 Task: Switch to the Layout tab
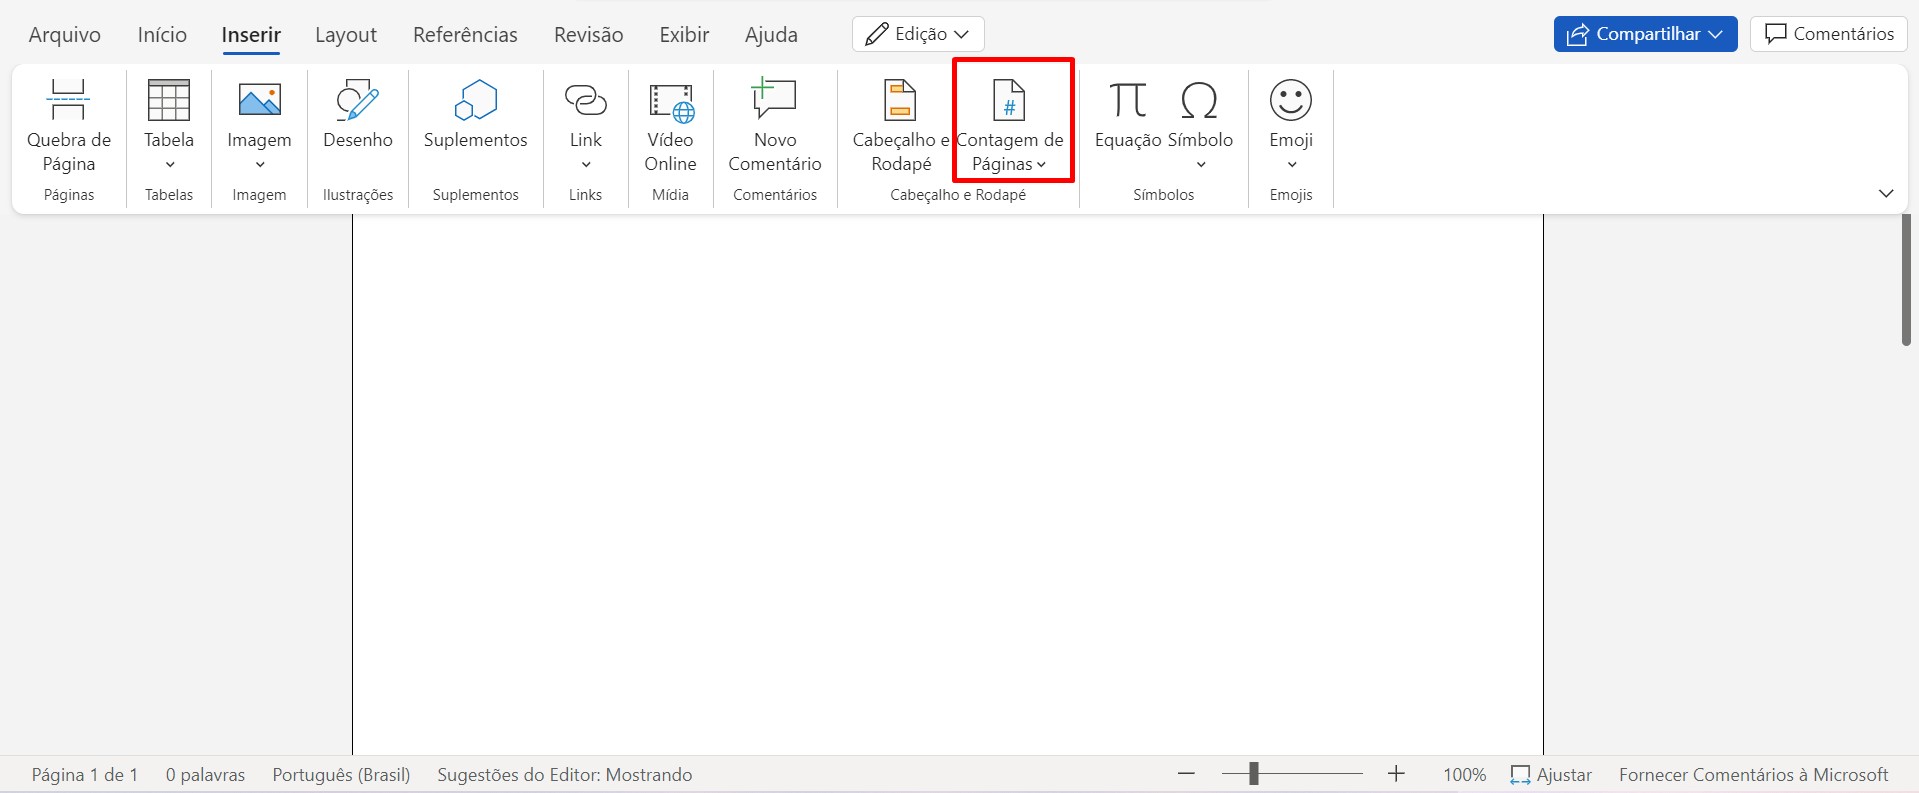[x=346, y=35]
